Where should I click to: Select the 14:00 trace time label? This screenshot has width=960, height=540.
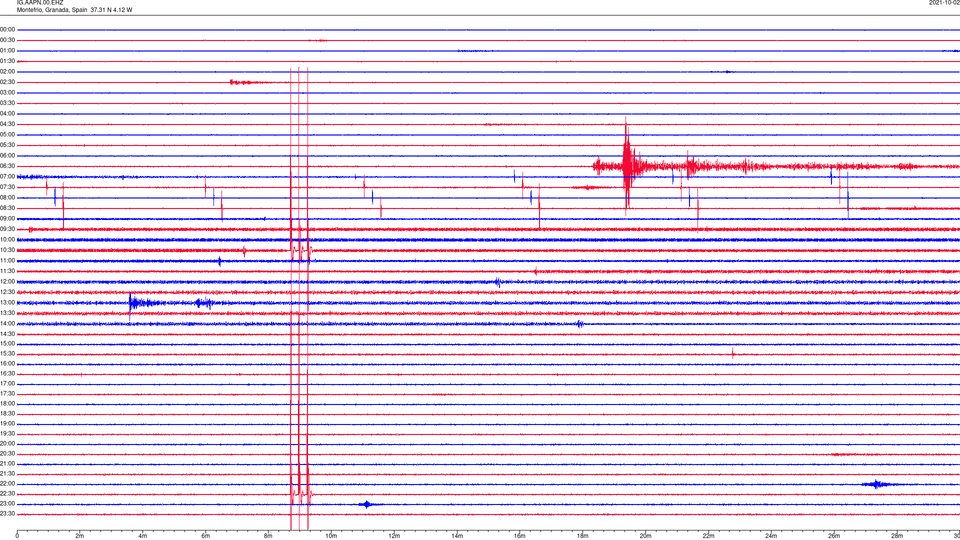click(8, 323)
